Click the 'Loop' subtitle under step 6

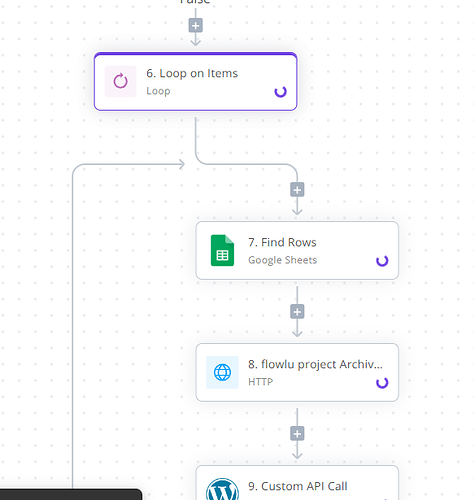coord(158,91)
